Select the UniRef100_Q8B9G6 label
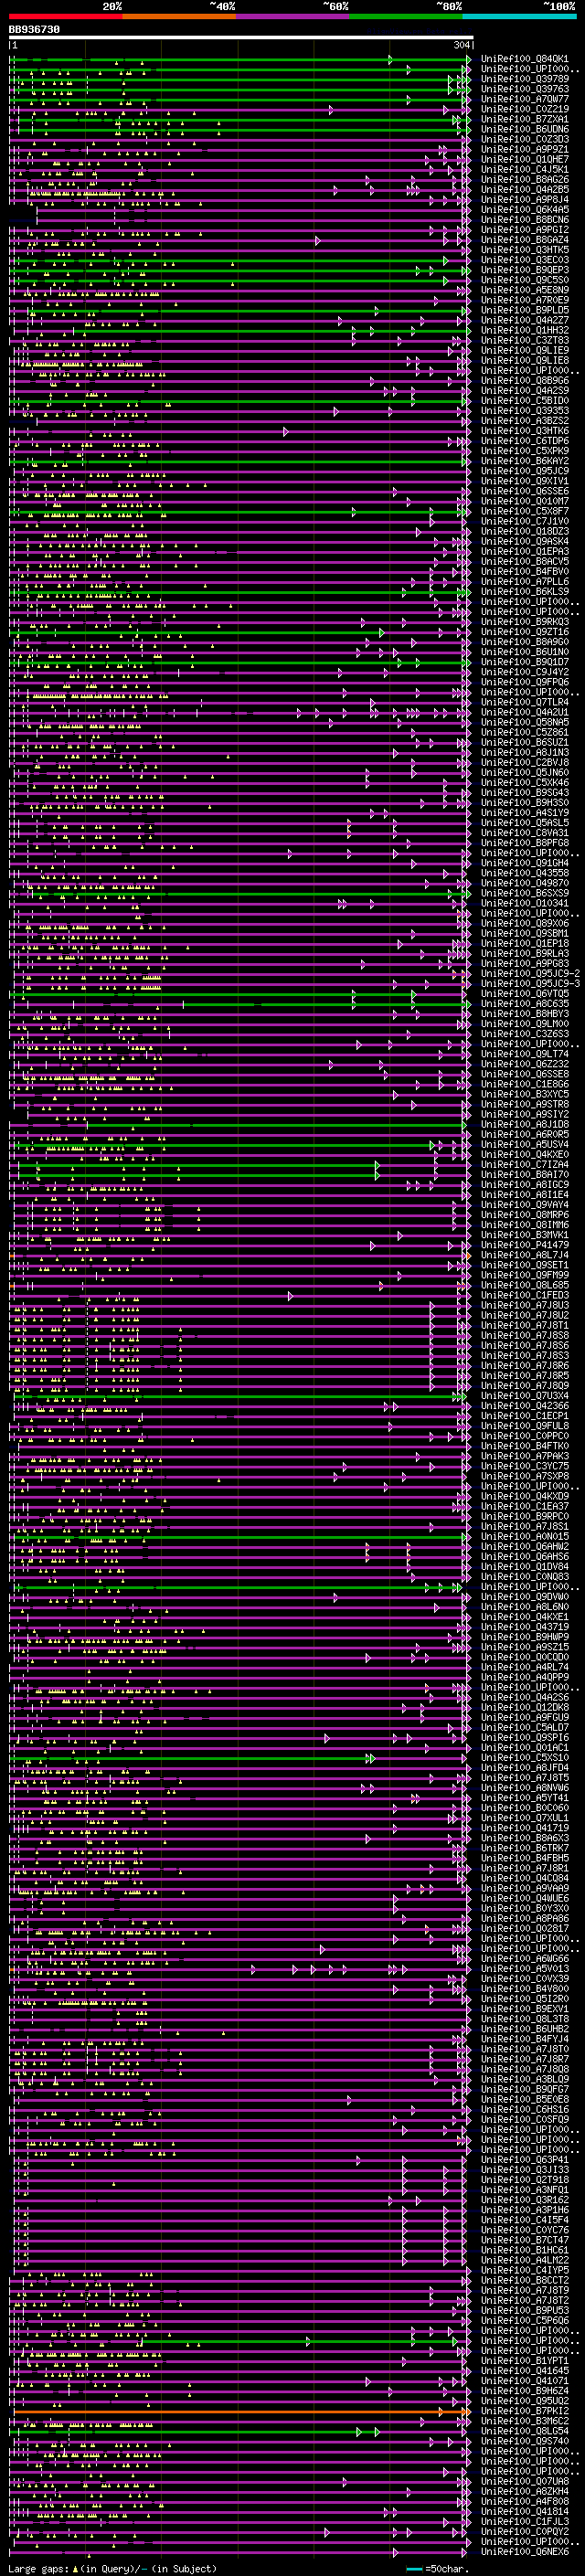This screenshot has height=2576, width=585. click(525, 380)
